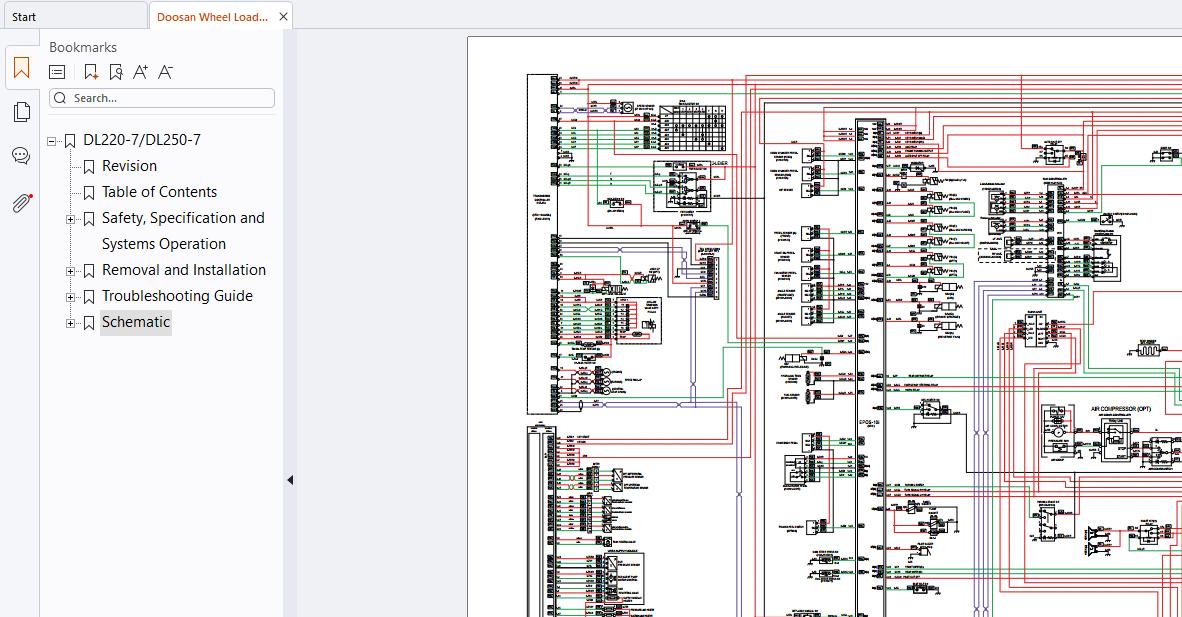Click the bookmarks Search field
1182x617 pixels.
pos(162,98)
